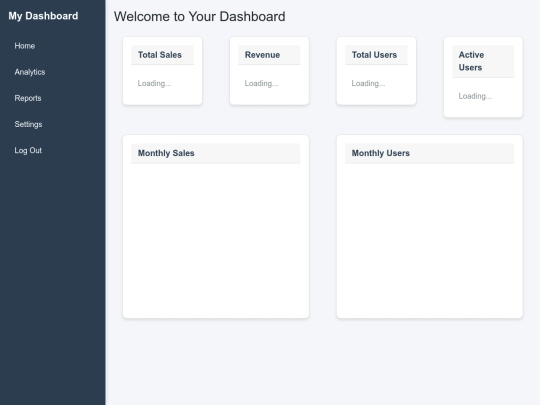Click Loading text under Active Users
Image resolution: width=540 pixels, height=405 pixels.
pyautogui.click(x=475, y=96)
